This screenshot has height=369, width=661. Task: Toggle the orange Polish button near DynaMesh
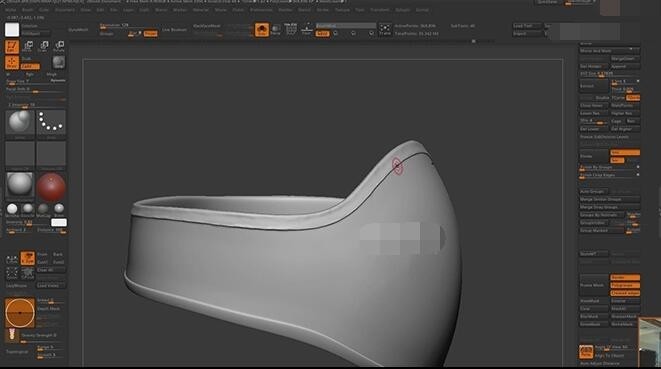[x=150, y=34]
